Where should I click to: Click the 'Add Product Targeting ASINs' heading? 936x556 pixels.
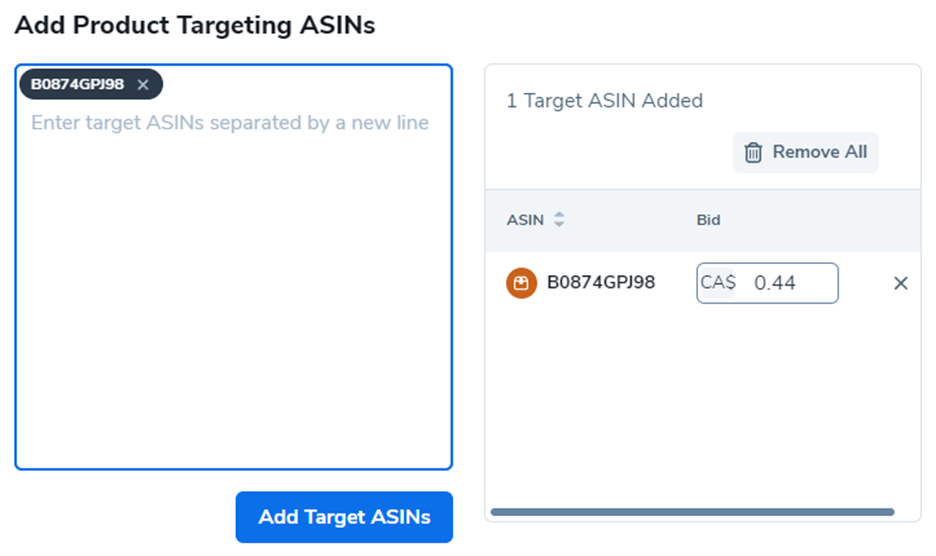[195, 26]
